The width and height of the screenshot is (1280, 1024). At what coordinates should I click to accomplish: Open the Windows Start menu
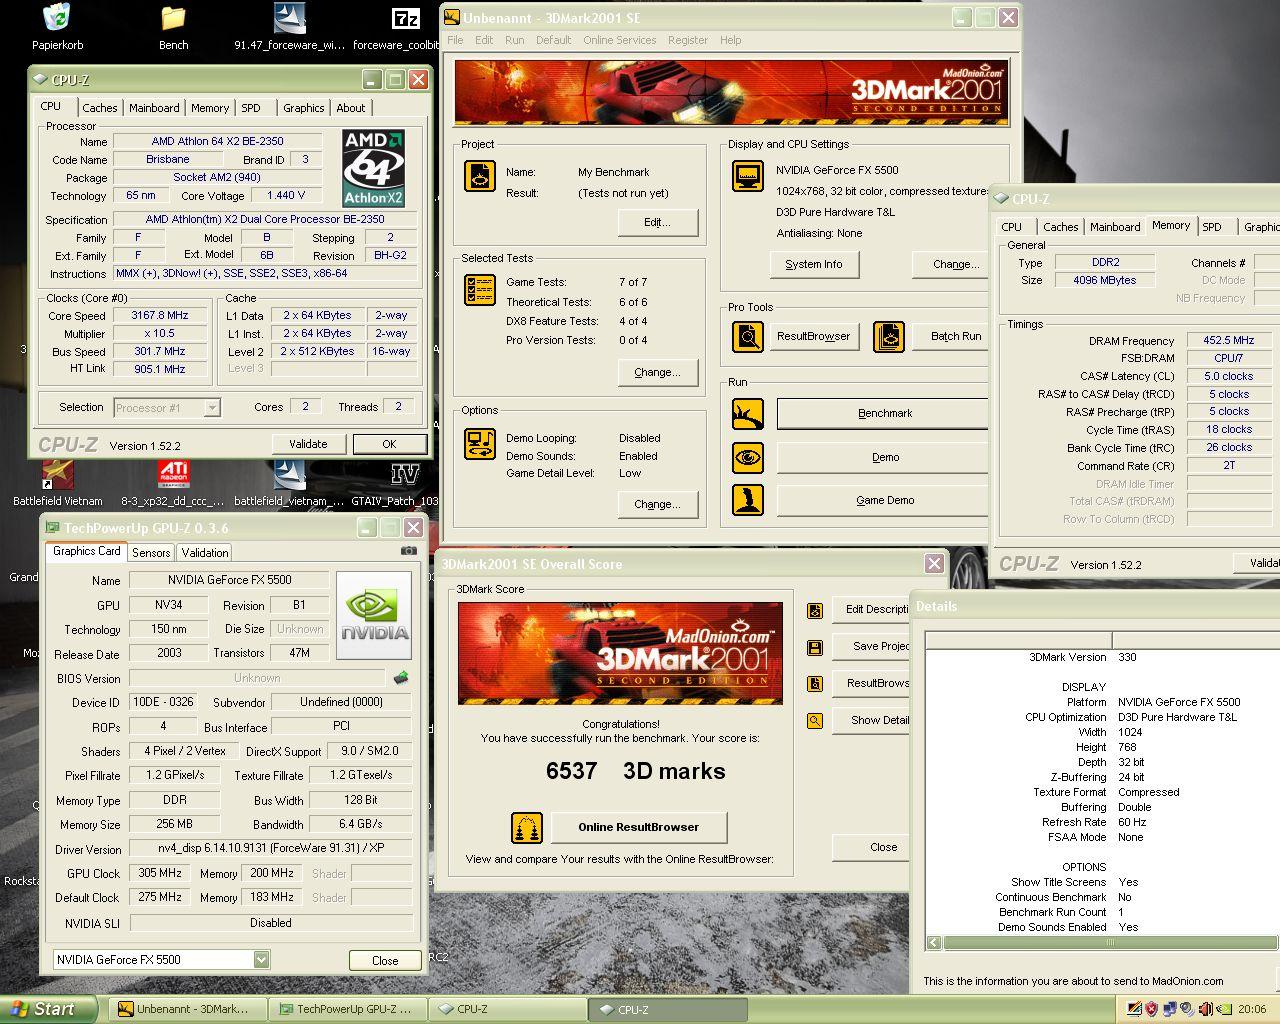click(x=48, y=1009)
